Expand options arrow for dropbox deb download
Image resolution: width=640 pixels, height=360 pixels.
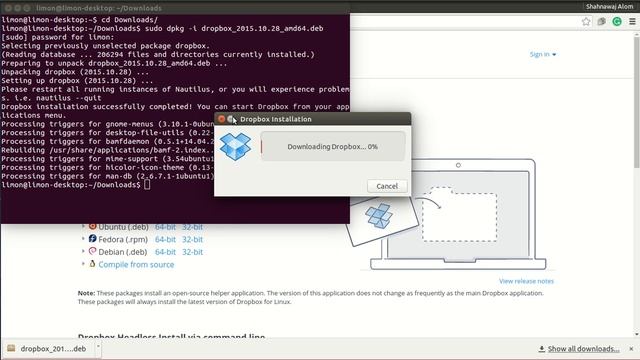tap(98, 348)
